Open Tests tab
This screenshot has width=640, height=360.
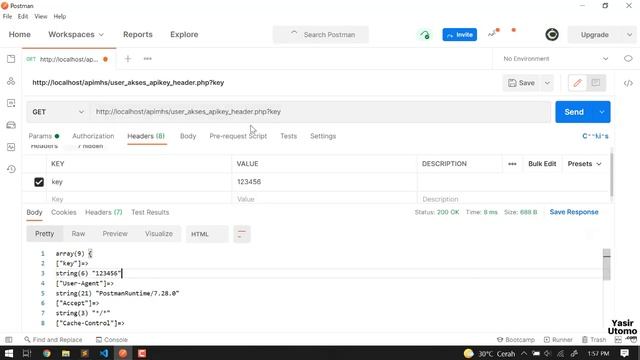click(288, 136)
